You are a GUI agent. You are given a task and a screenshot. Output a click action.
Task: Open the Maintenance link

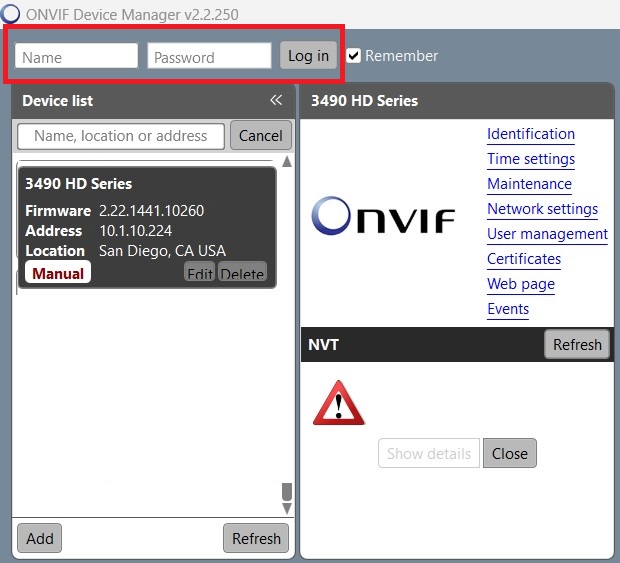point(529,184)
